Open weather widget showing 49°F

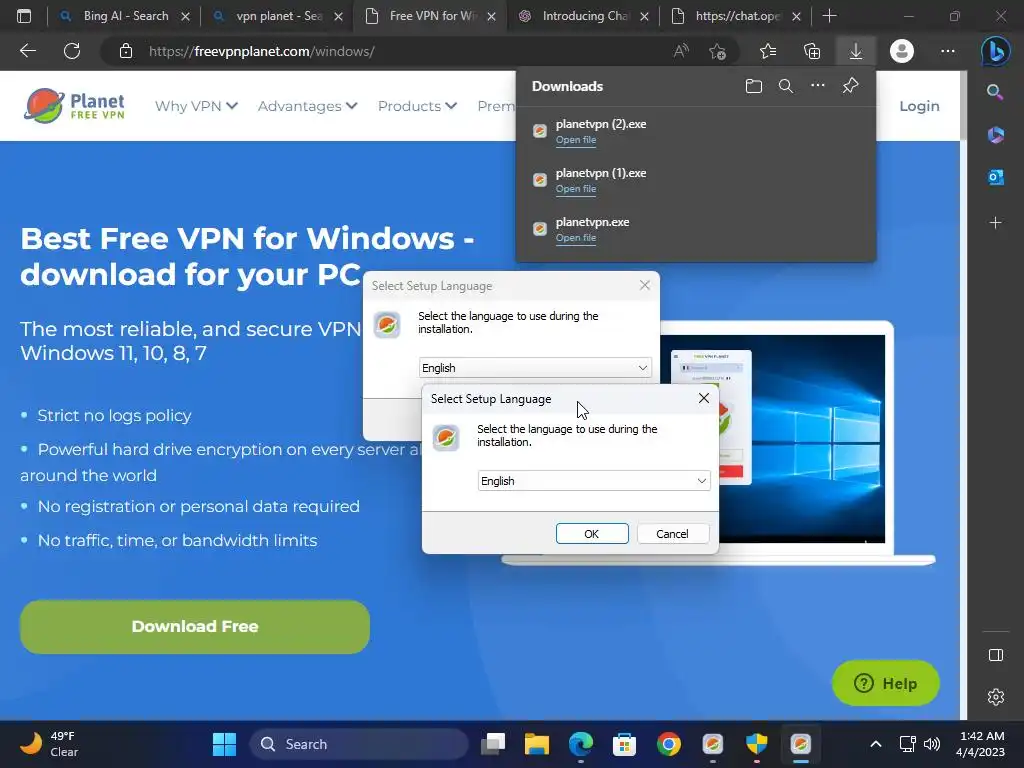[49, 744]
